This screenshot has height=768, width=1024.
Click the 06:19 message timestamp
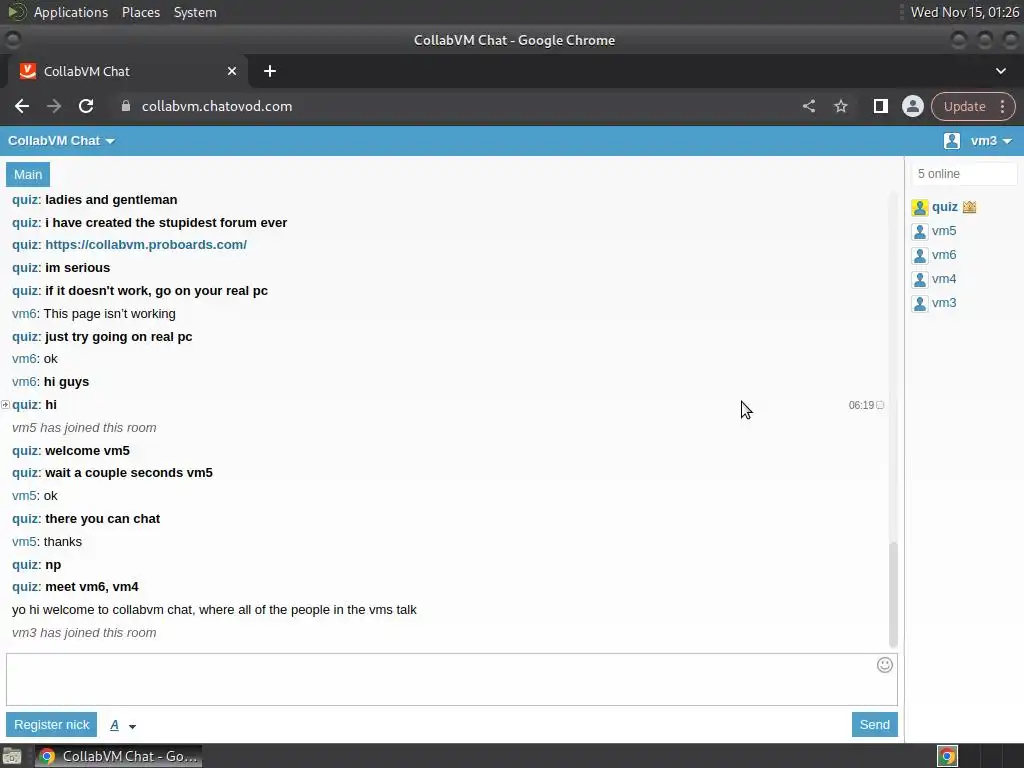pyautogui.click(x=861, y=405)
